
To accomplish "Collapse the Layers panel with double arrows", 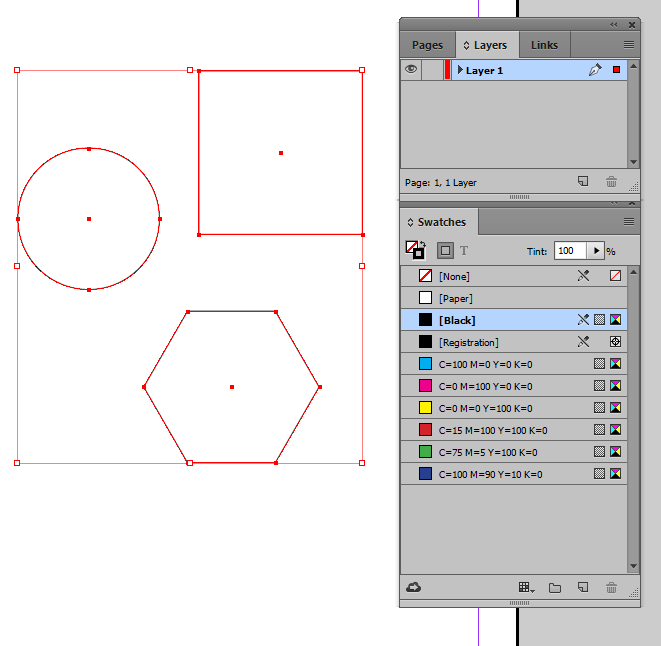I will 613,25.
